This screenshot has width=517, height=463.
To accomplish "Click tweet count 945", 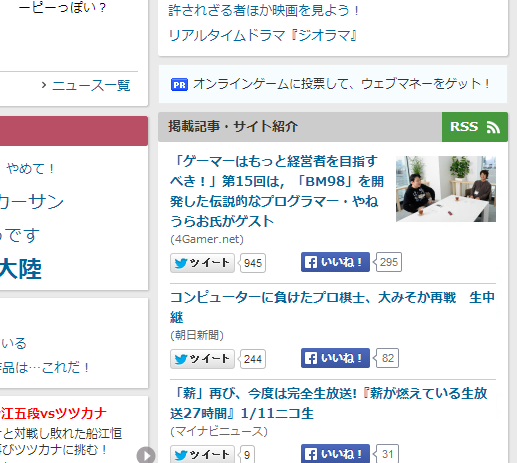I will point(253,263).
